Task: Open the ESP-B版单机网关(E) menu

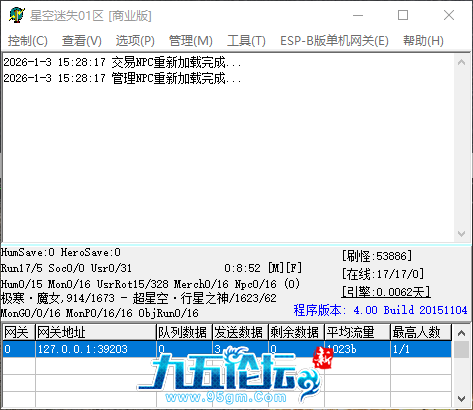Action: pos(334,41)
